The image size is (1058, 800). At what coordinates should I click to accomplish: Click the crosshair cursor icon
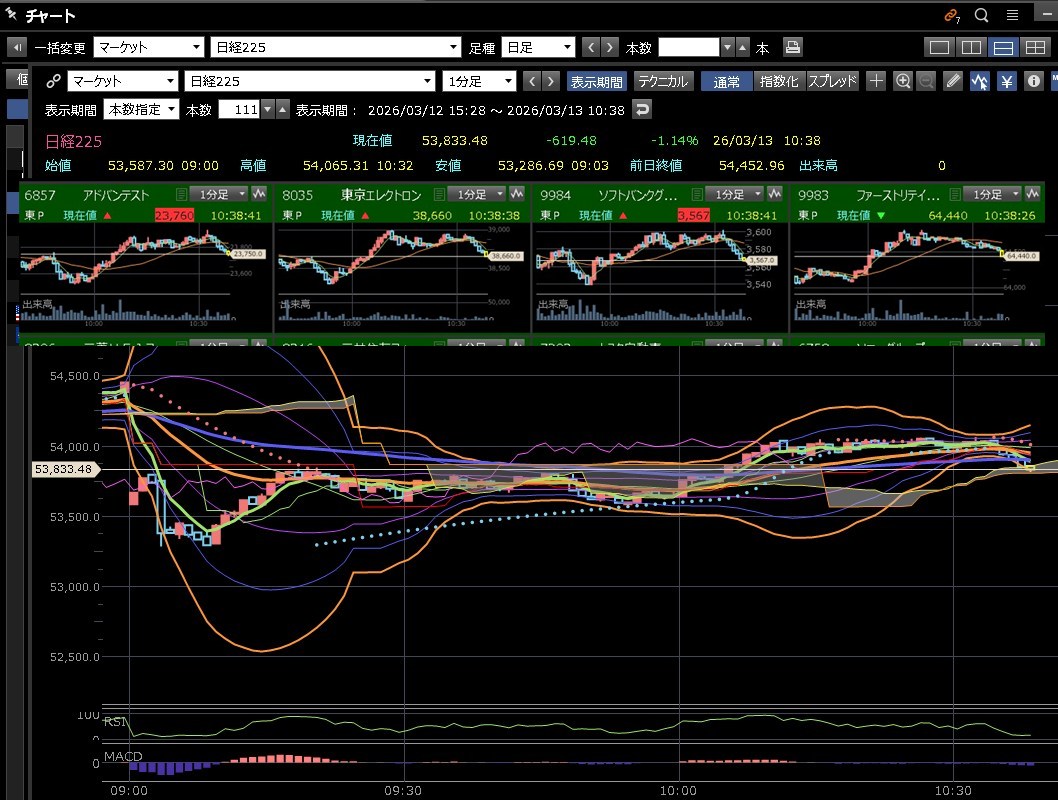click(876, 81)
